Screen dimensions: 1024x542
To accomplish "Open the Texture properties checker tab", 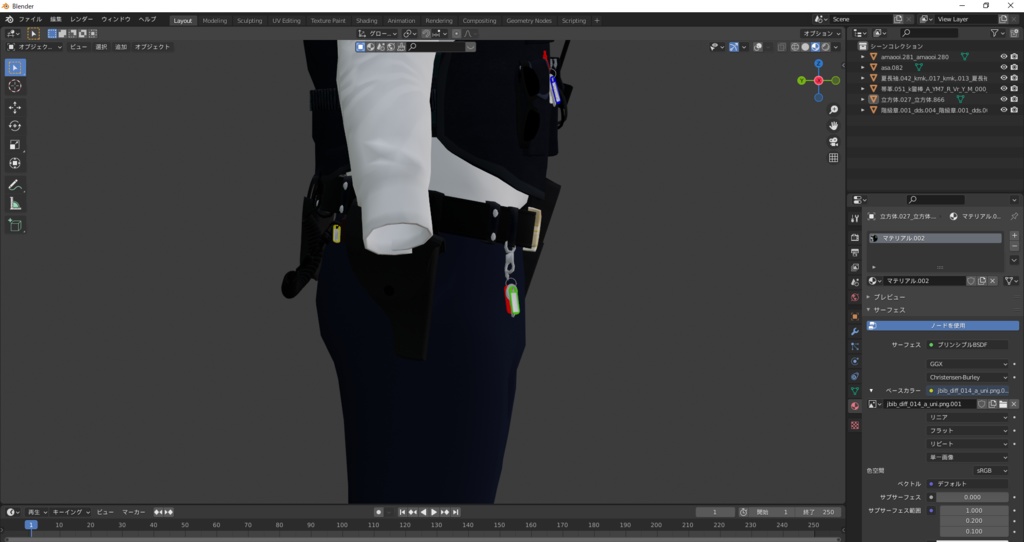I will pos(855,425).
